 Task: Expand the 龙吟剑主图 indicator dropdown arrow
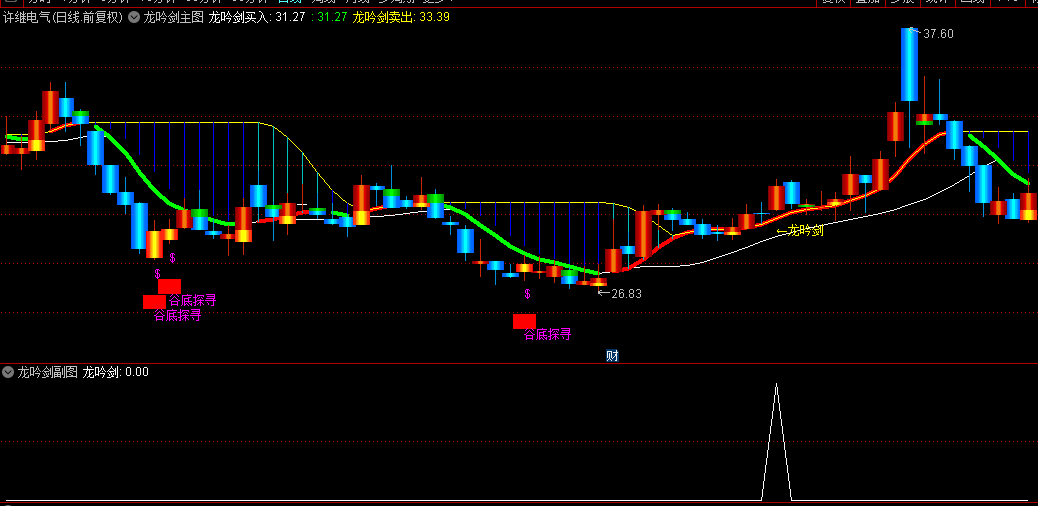click(x=133, y=18)
